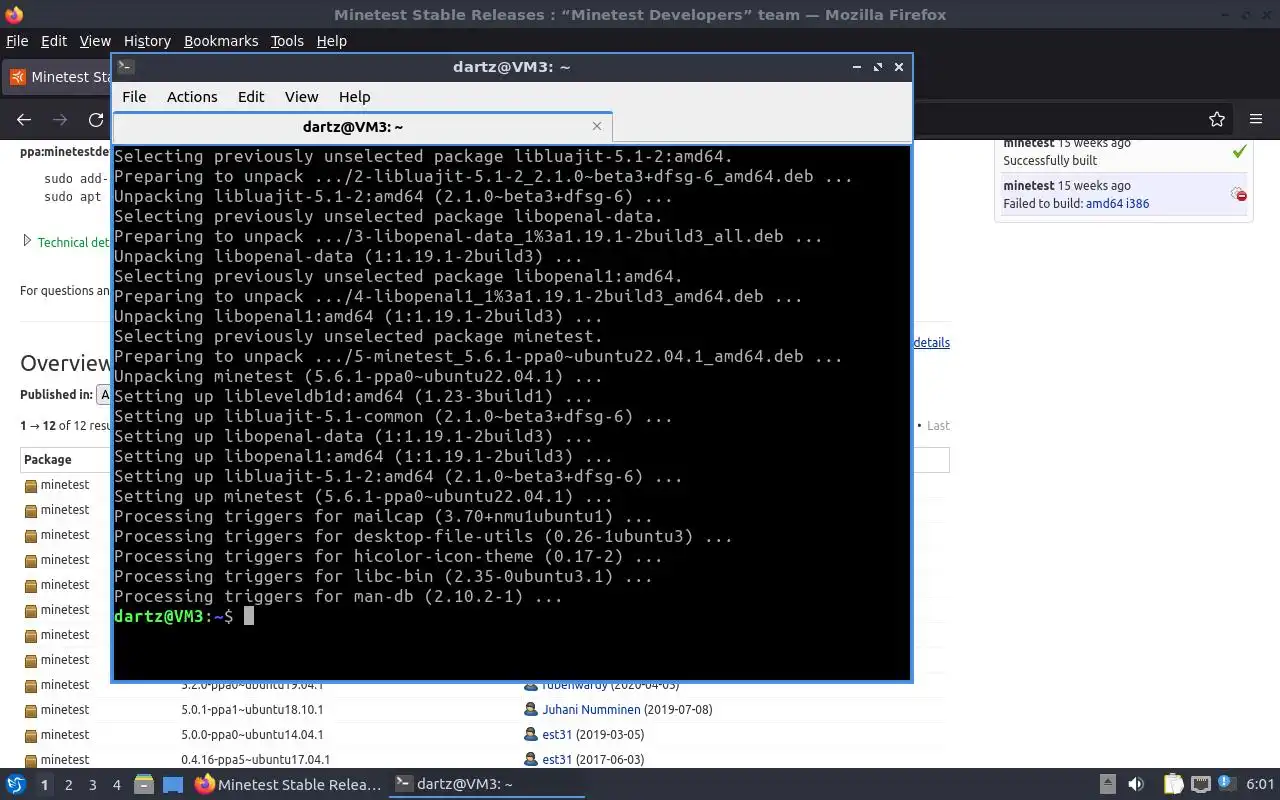Click Firefox logo in browser title bar
Image resolution: width=1280 pixels, height=800 pixels.
13,15
